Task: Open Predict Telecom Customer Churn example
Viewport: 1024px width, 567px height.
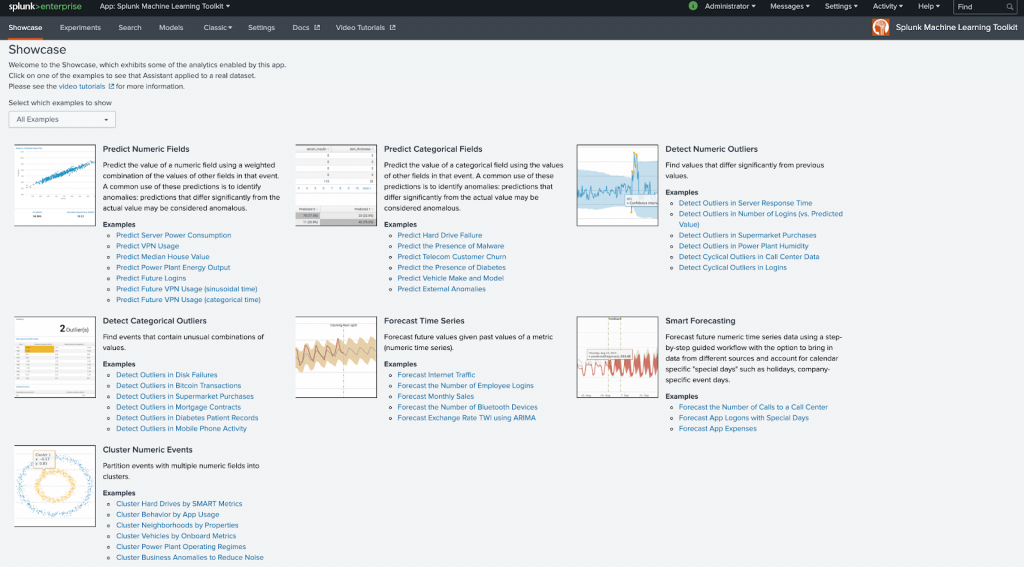Action: pyautogui.click(x=452, y=257)
